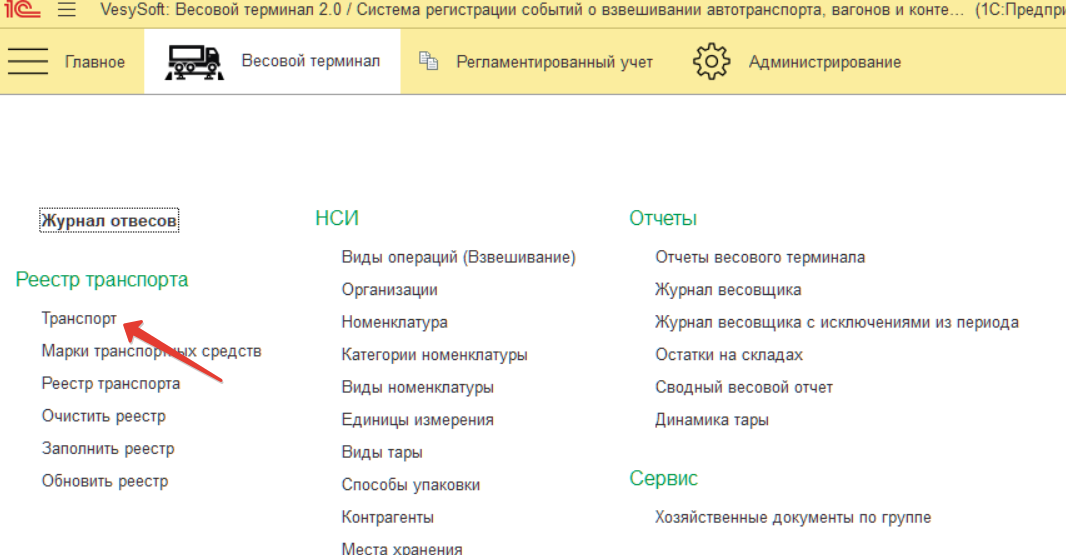1066x555 pixels.
Task: Open Хозяйственные документы по группе
Action: 792,517
